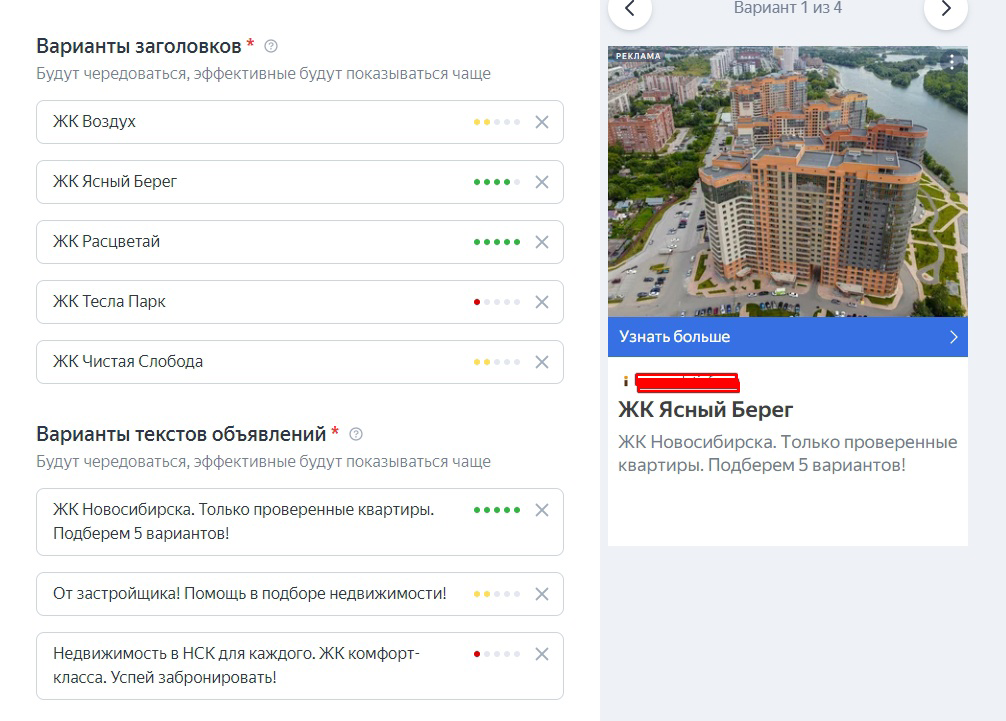Edit the Недвижимость в НСК ad text field

pos(300,666)
